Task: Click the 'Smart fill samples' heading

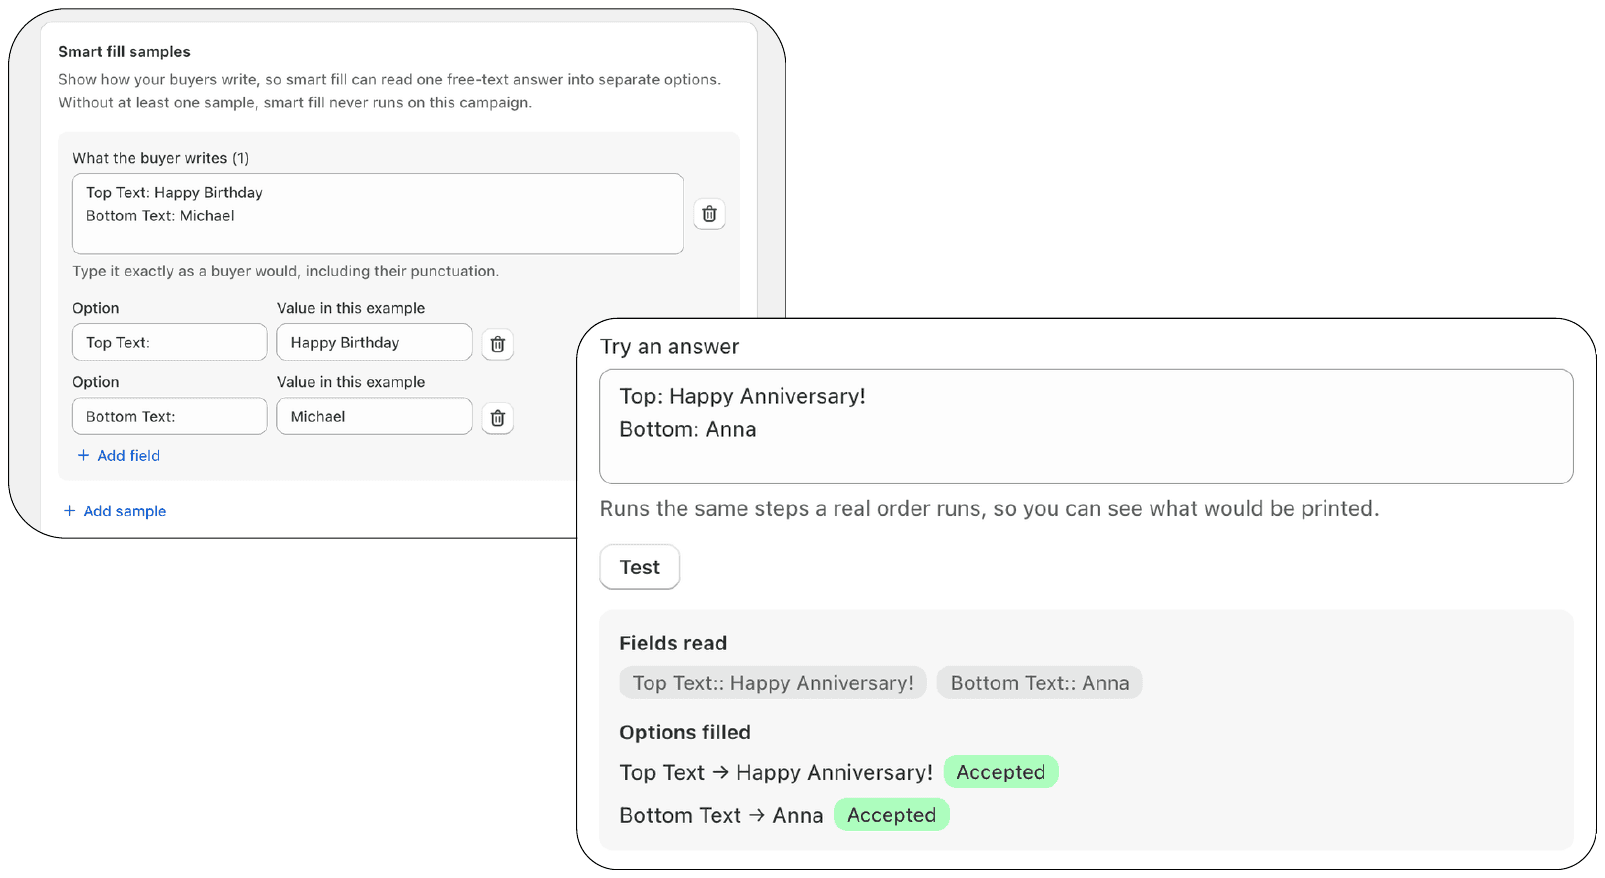Action: [124, 52]
